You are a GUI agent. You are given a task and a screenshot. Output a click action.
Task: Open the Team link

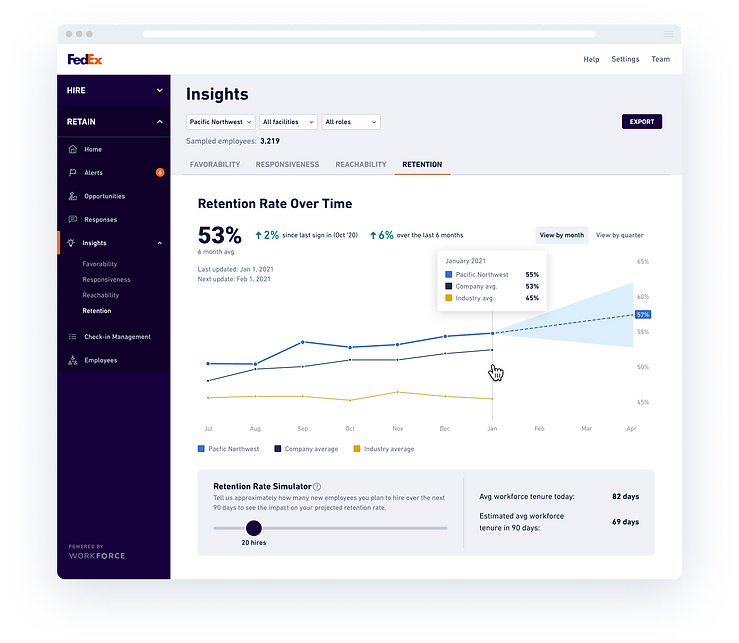pos(661,59)
